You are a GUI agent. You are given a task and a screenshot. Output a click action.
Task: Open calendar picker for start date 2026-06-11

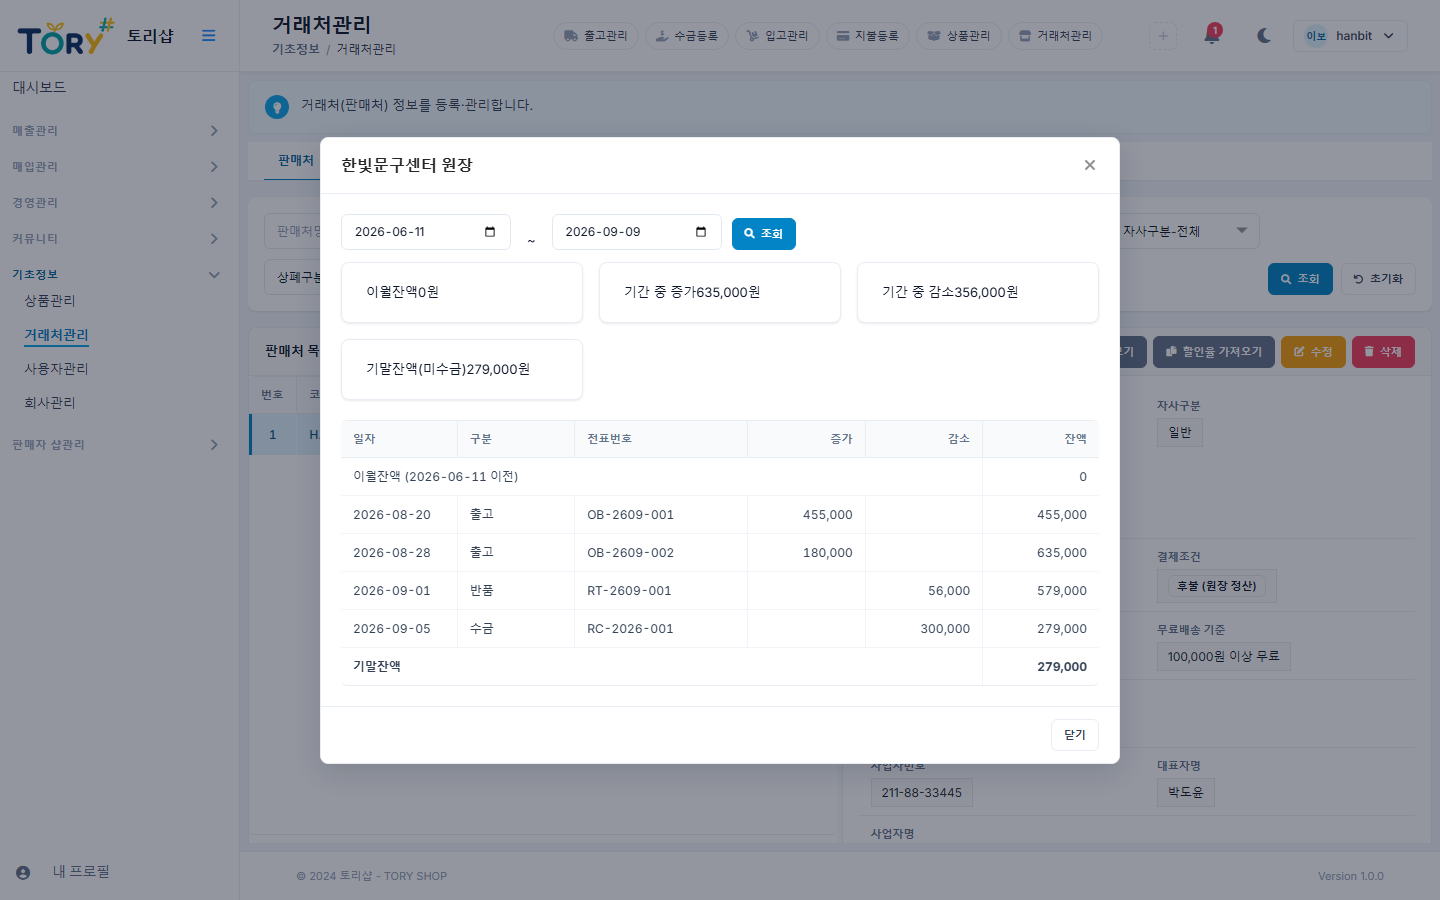(490, 232)
